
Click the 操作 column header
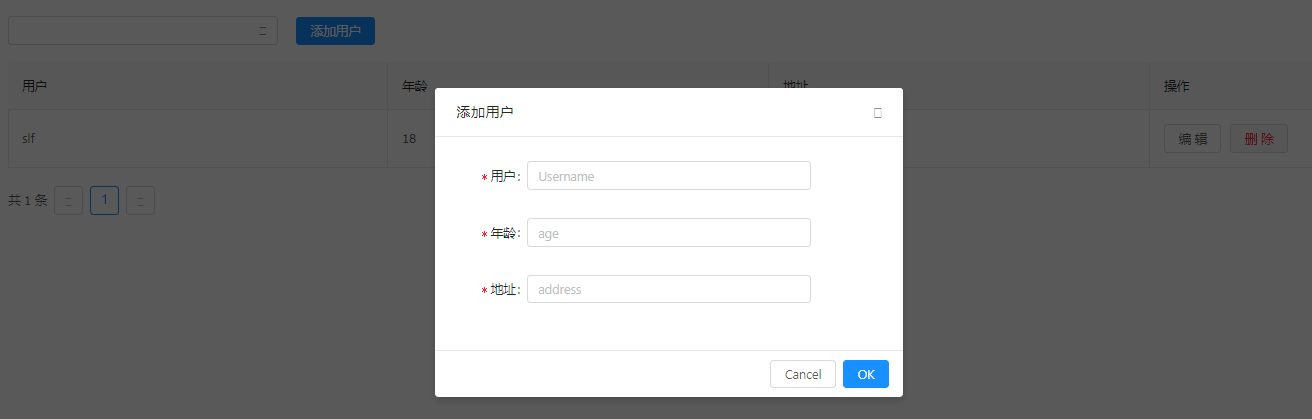[x=1176, y=87]
